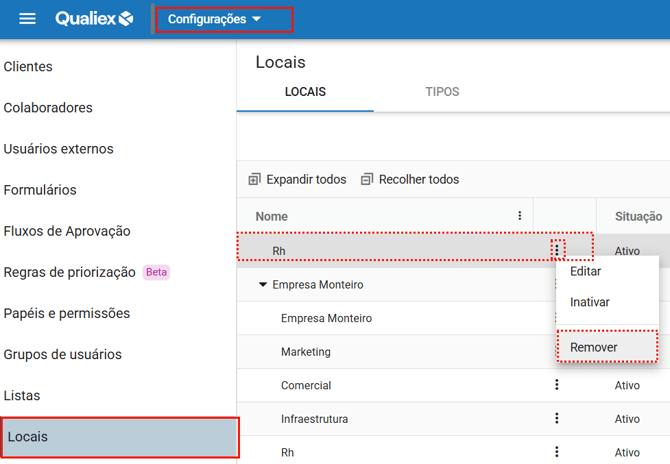Open Nome column options menu
670x464 pixels.
point(519,216)
